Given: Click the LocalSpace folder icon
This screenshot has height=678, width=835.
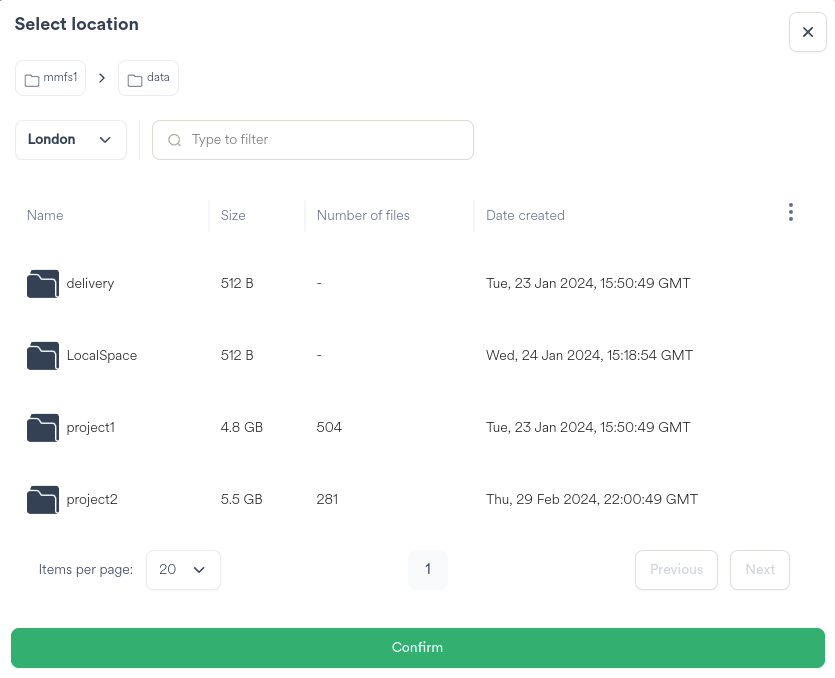Looking at the screenshot, I should (42, 356).
